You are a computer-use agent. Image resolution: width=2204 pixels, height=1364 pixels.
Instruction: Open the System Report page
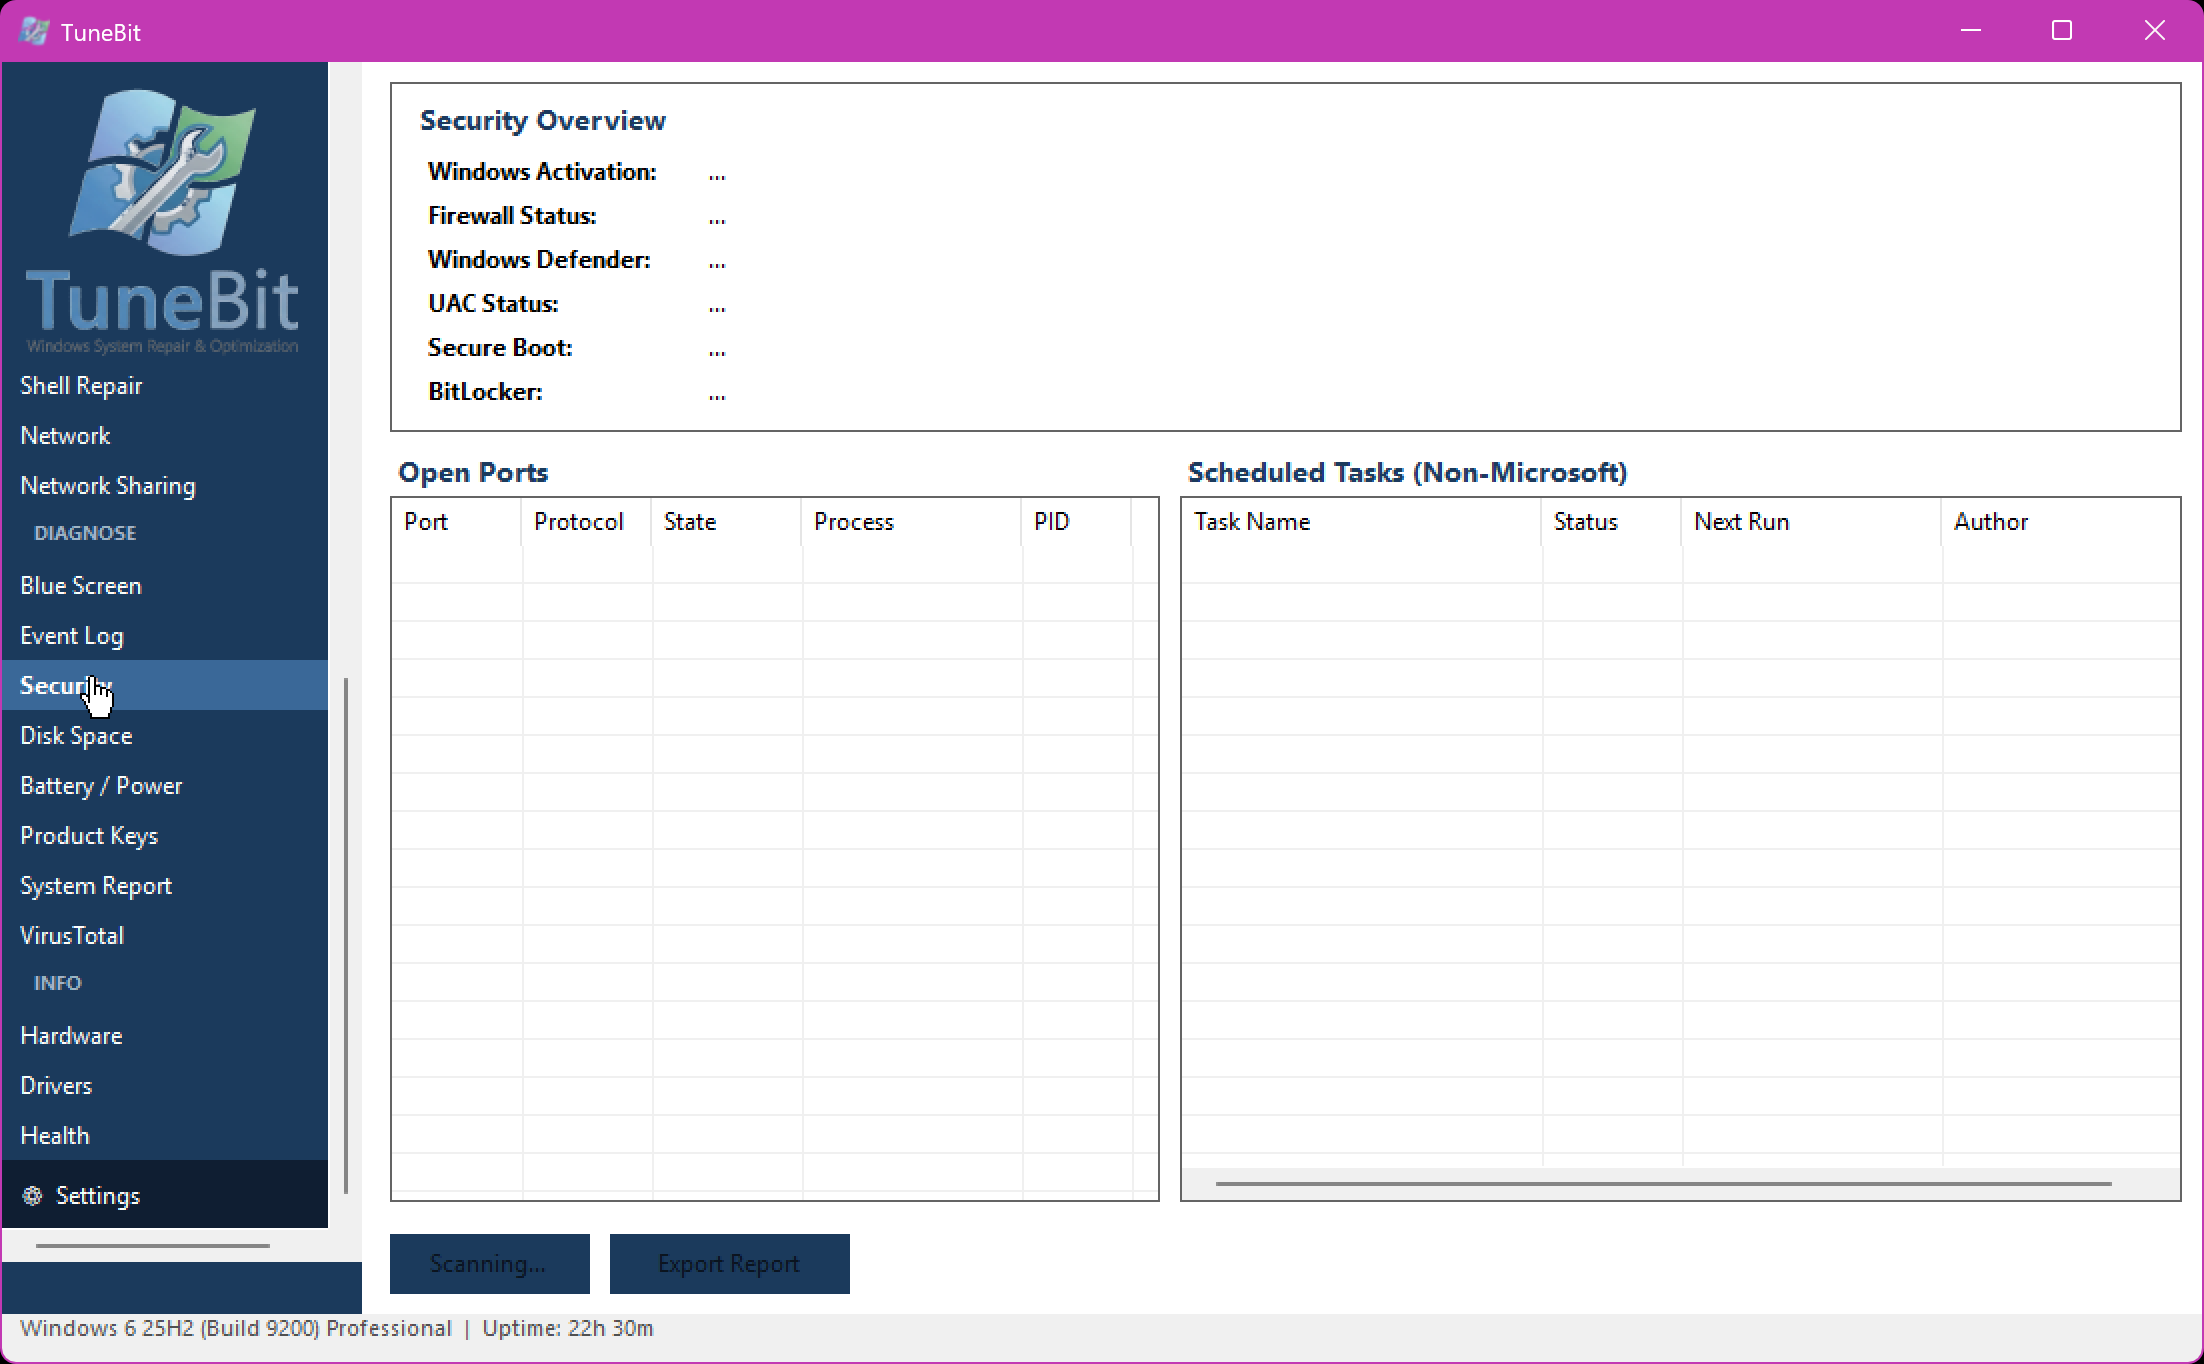point(165,886)
